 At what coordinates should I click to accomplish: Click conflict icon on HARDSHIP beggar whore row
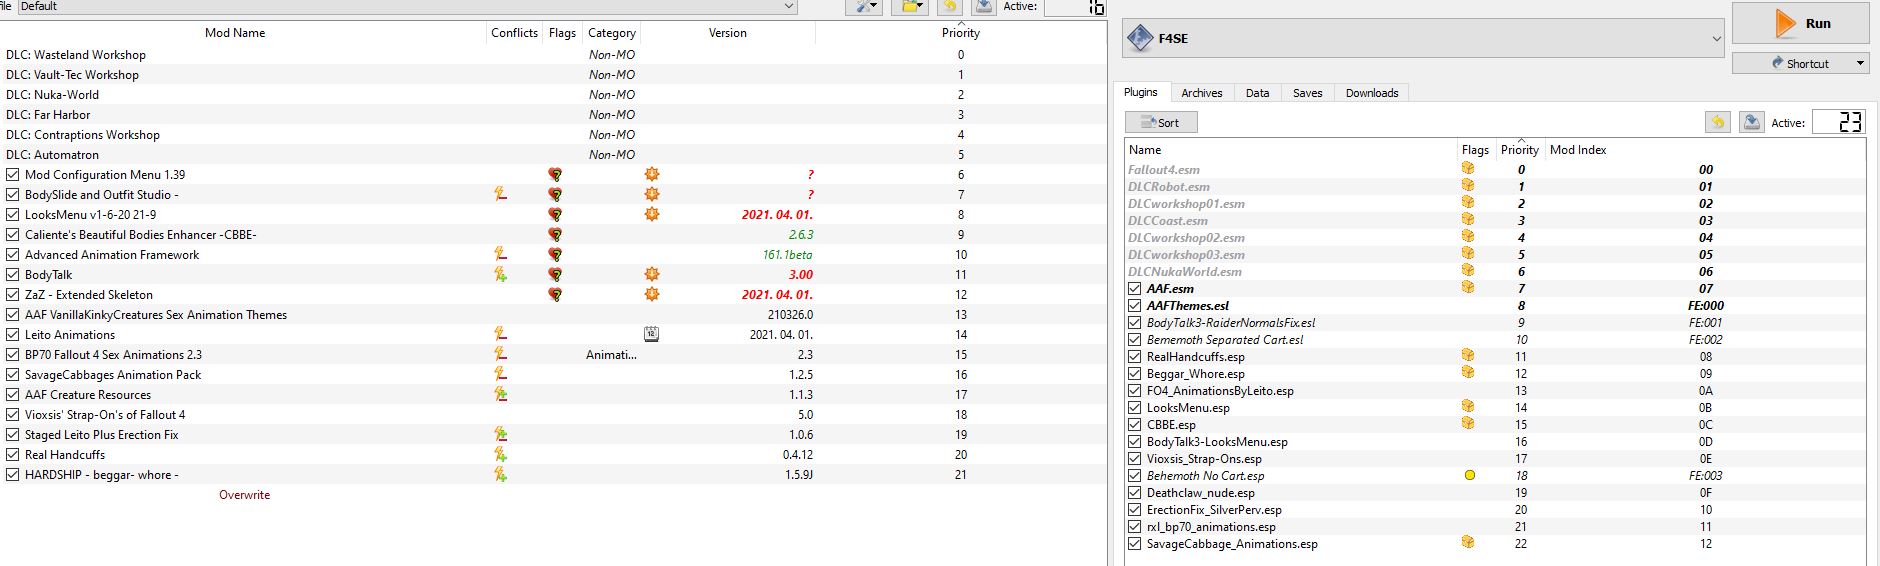click(500, 475)
